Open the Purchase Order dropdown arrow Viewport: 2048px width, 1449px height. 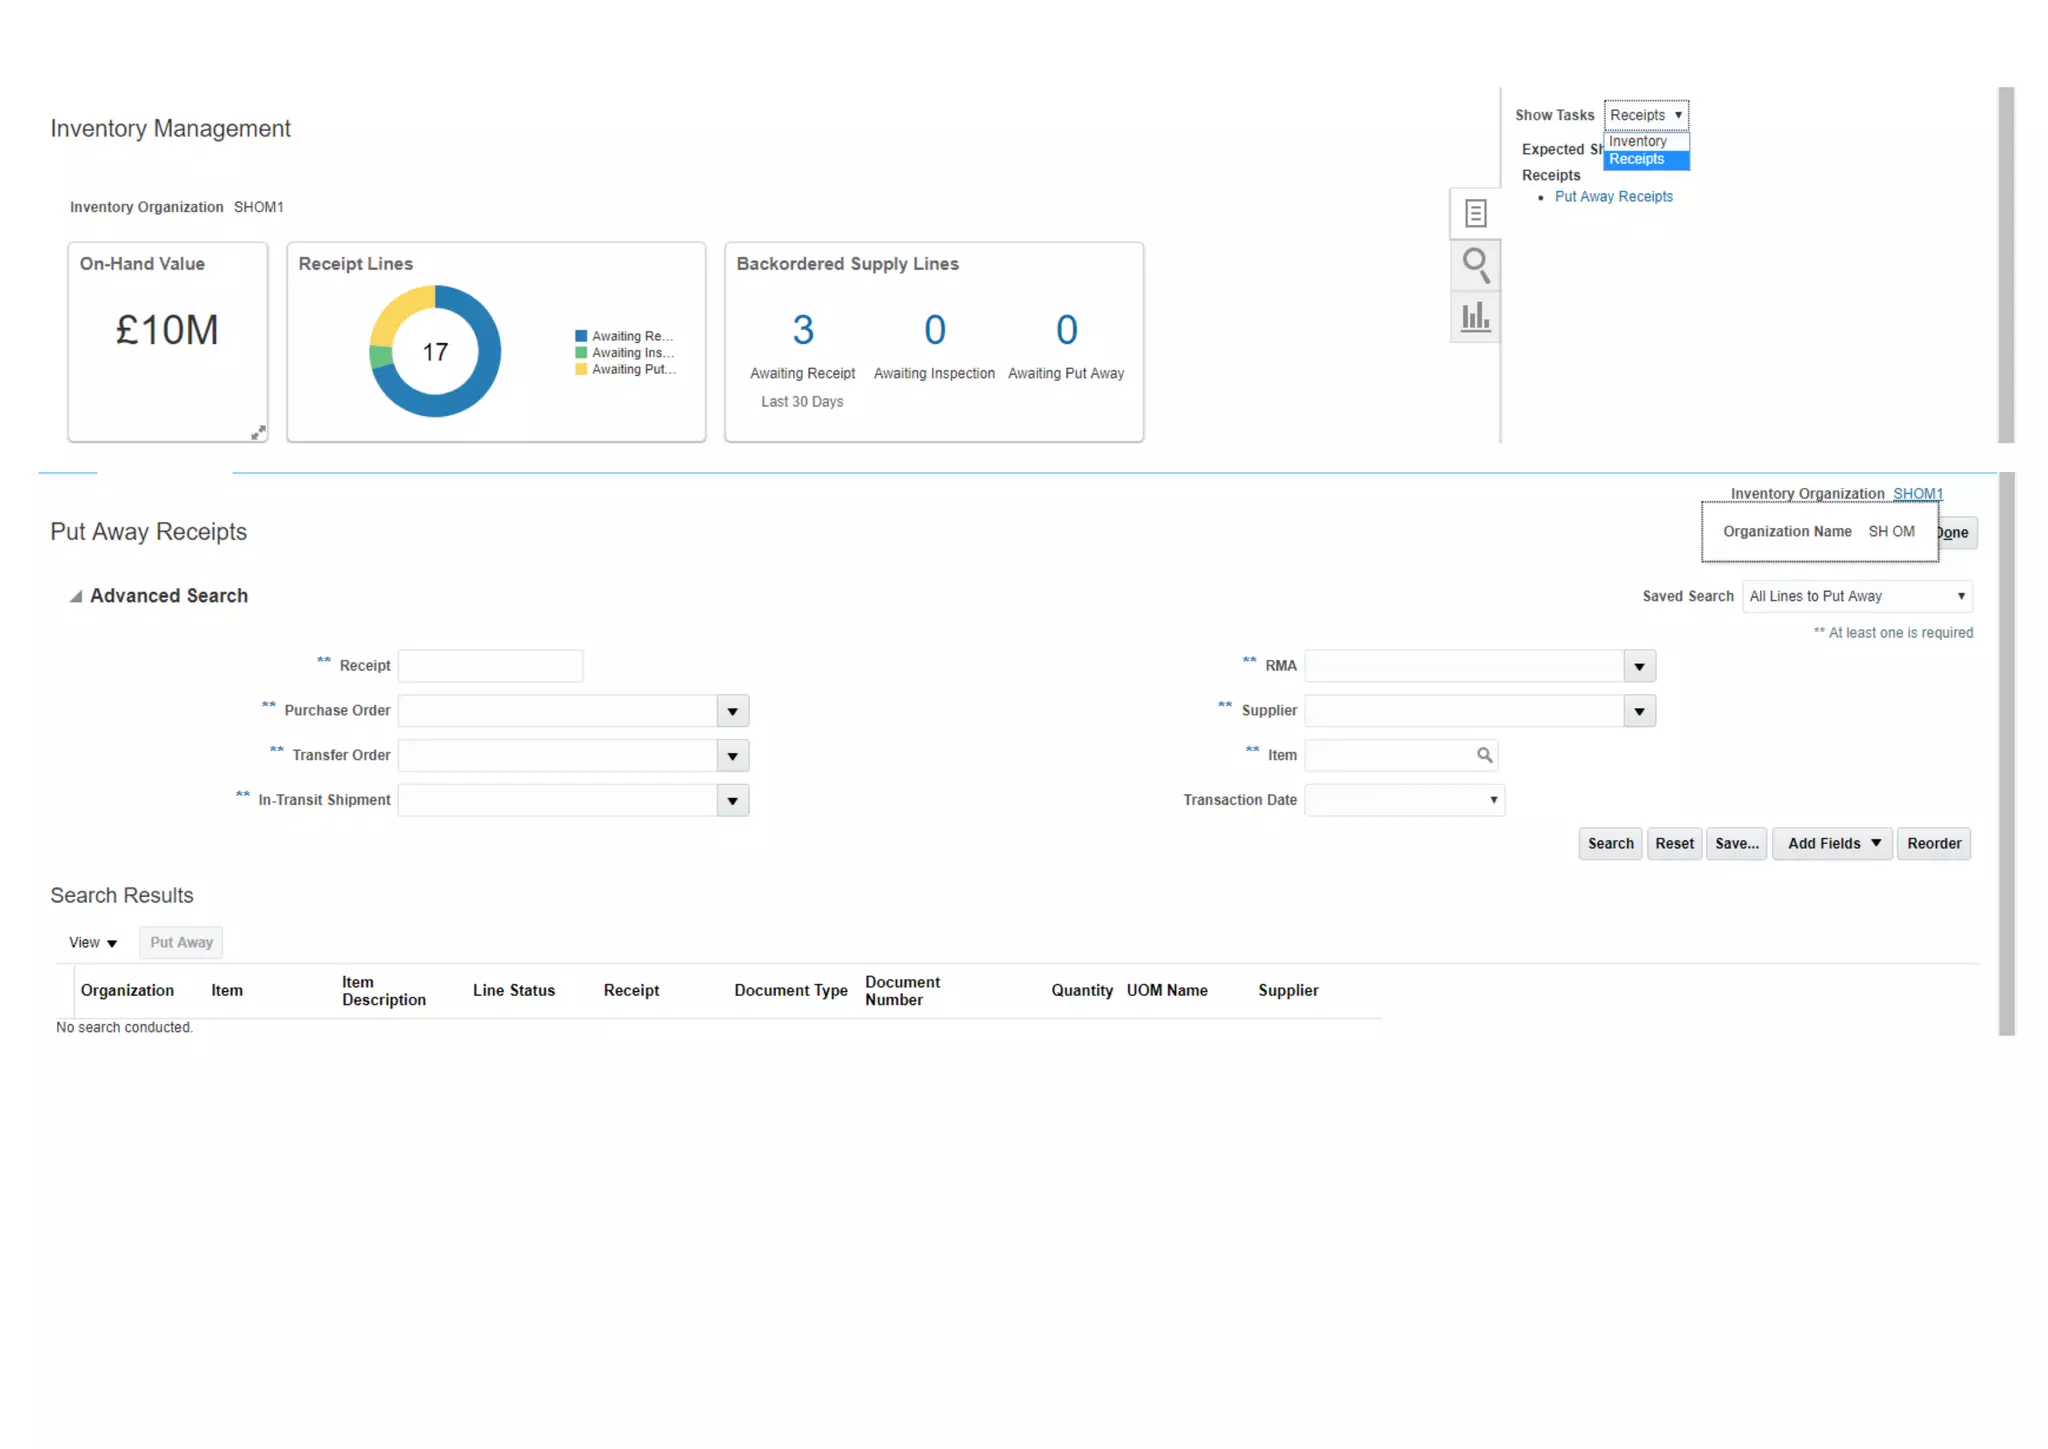tap(732, 711)
